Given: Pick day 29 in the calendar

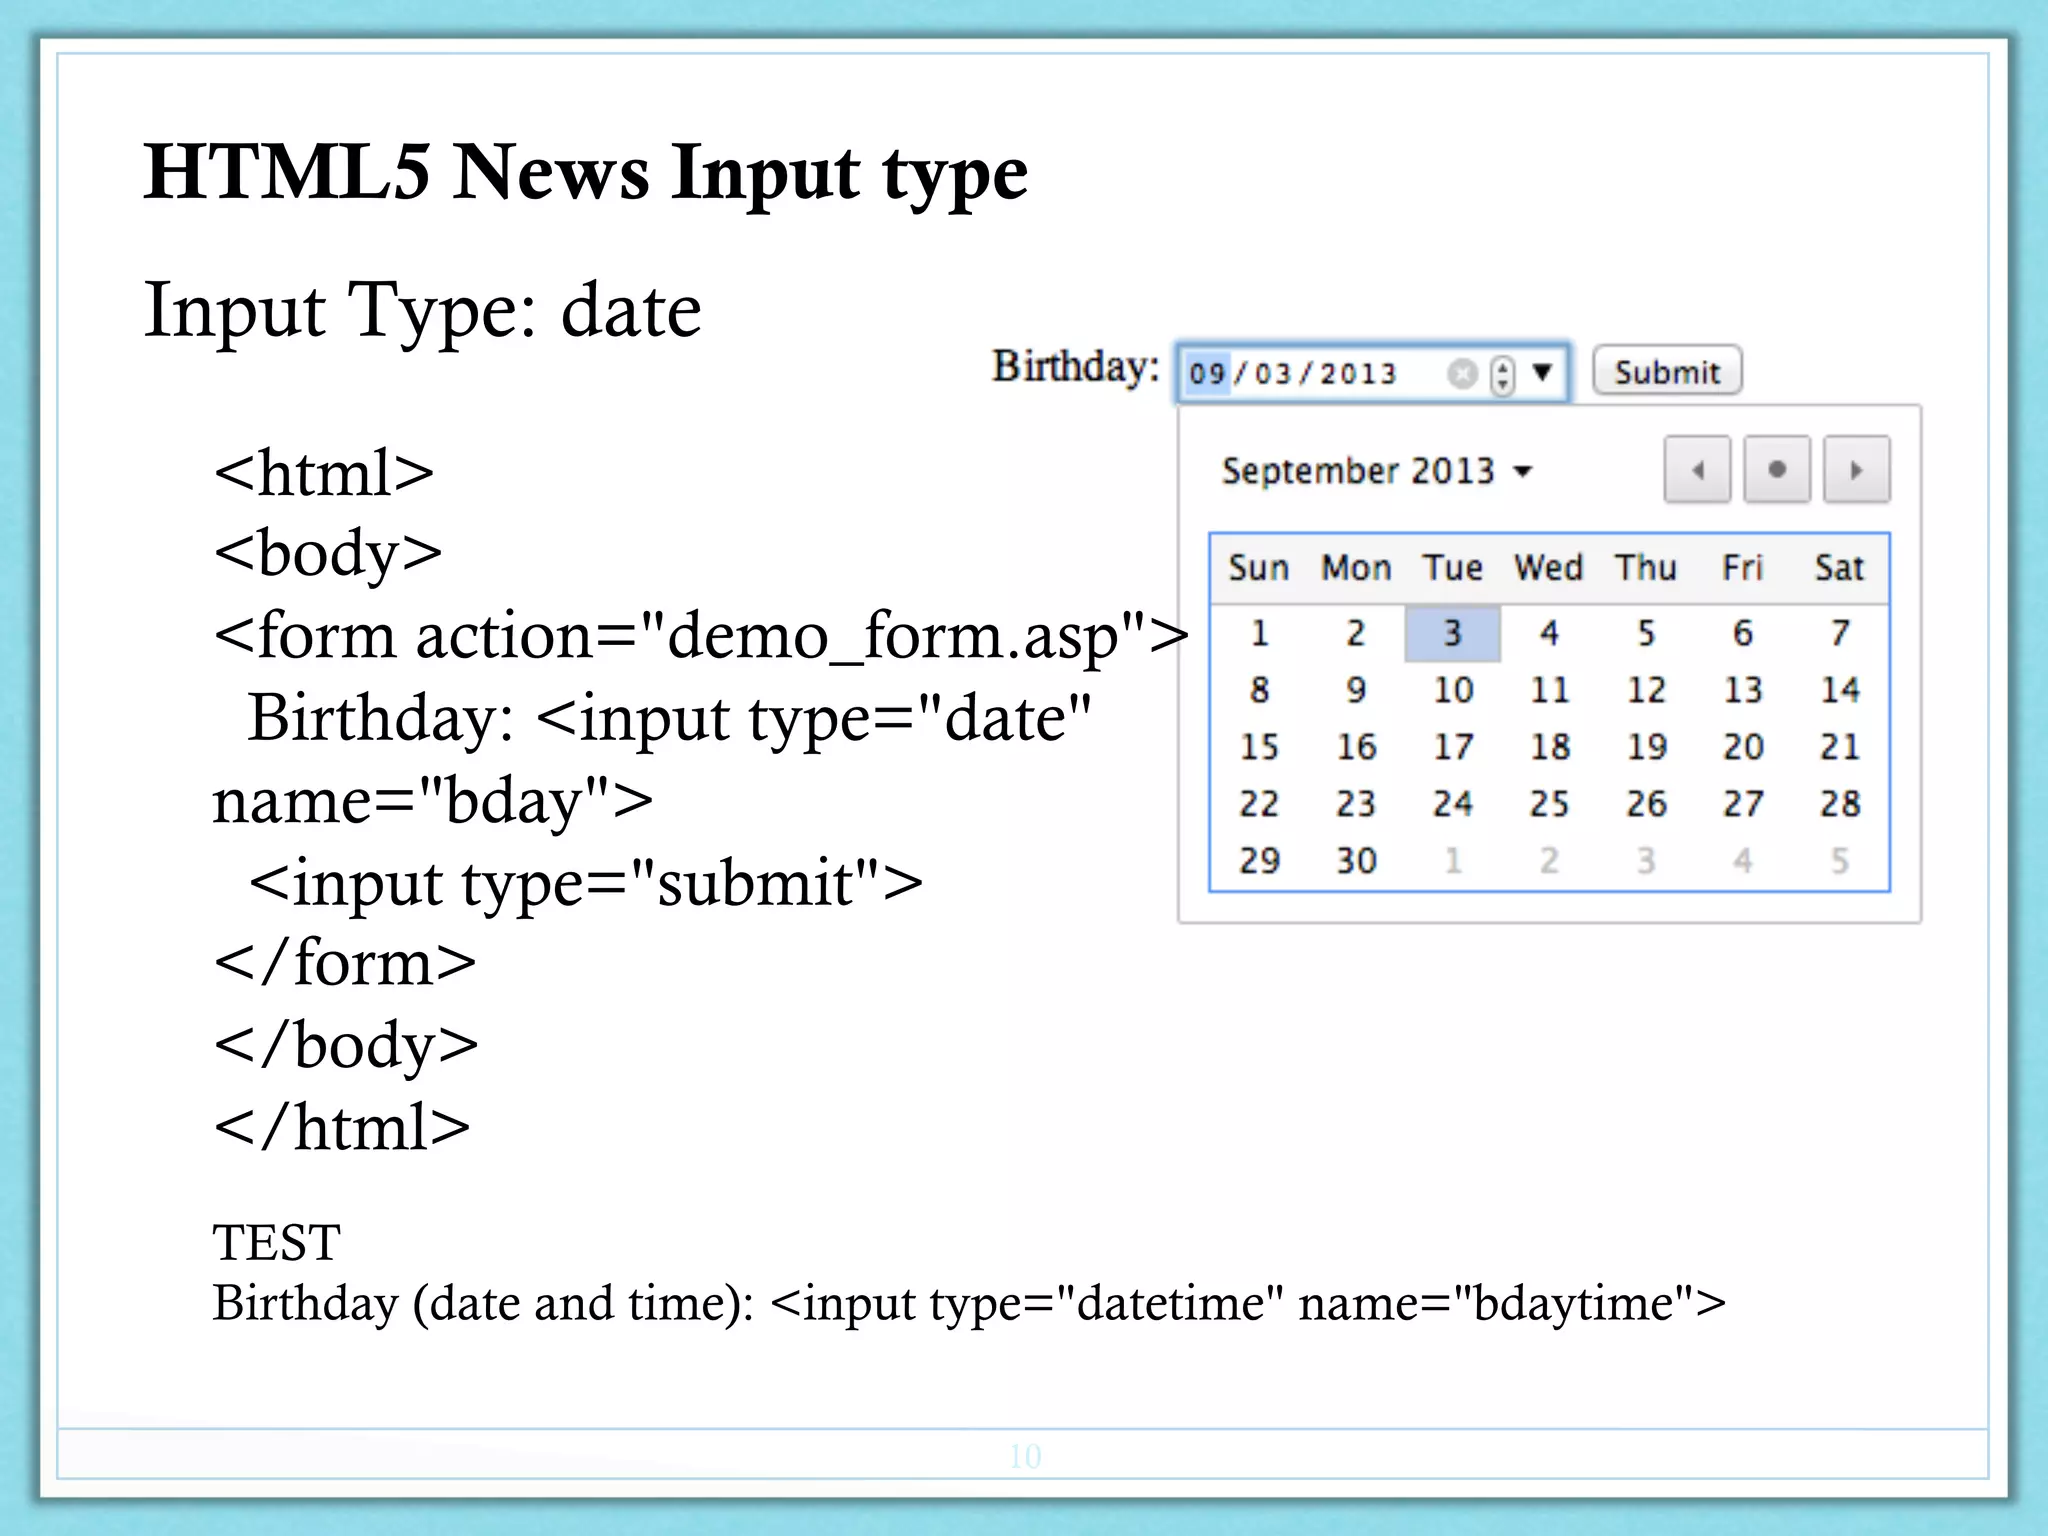Looking at the screenshot, I should click(1259, 861).
